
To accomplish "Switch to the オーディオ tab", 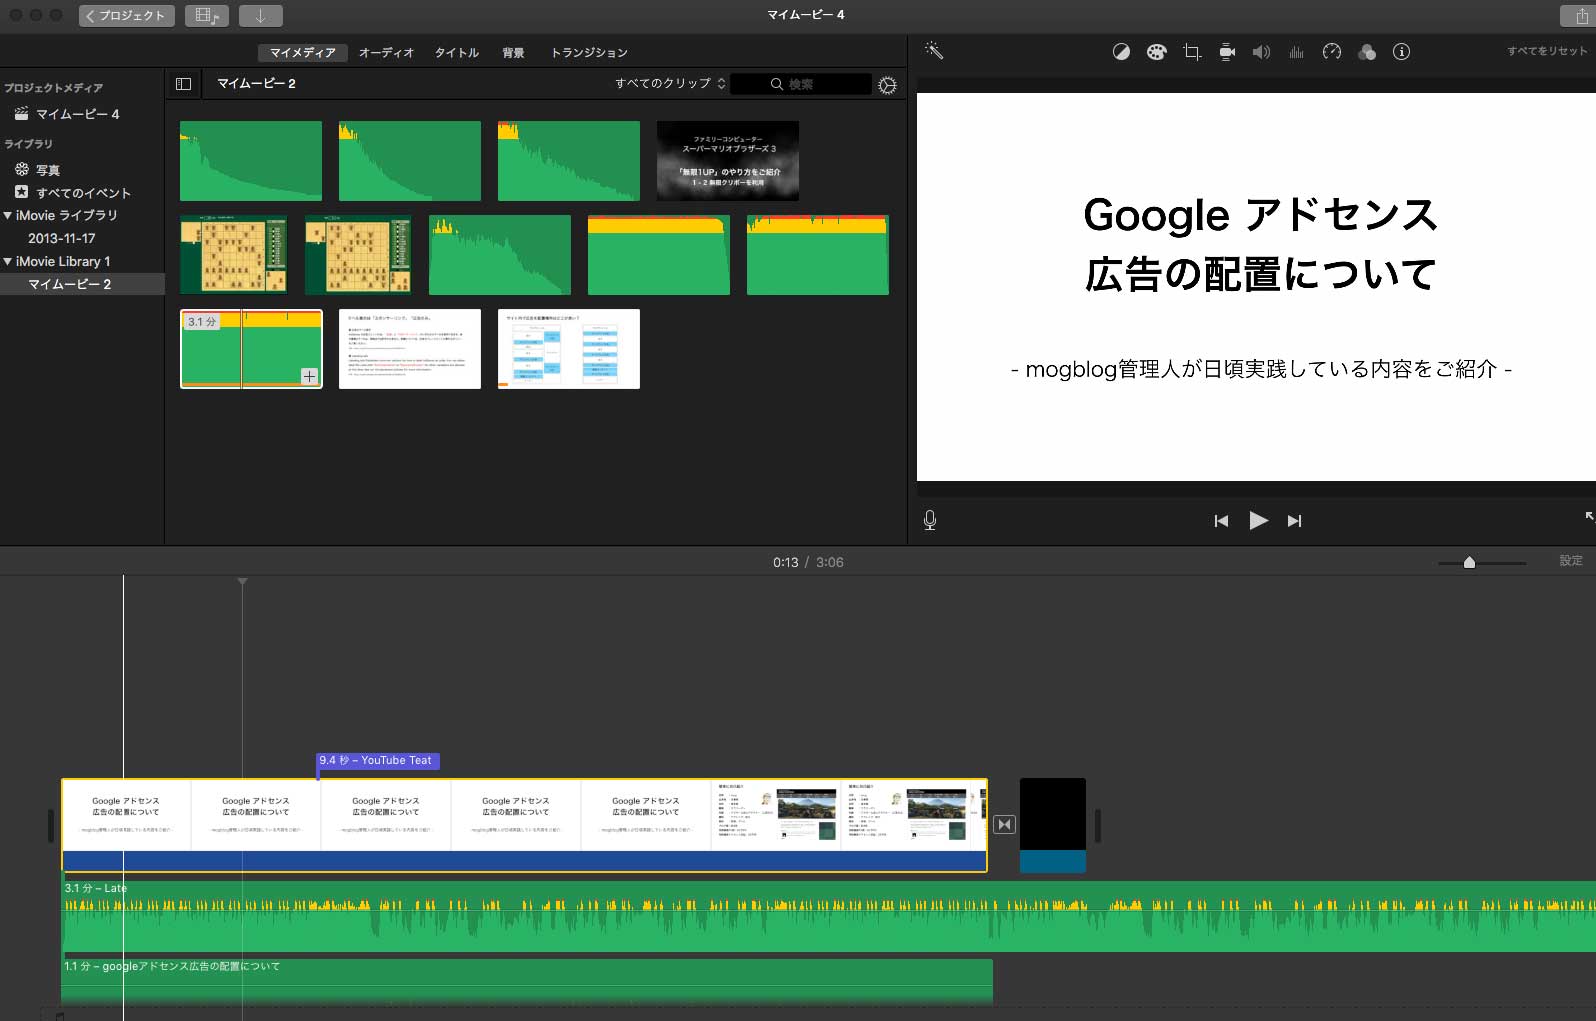I will 386,53.
